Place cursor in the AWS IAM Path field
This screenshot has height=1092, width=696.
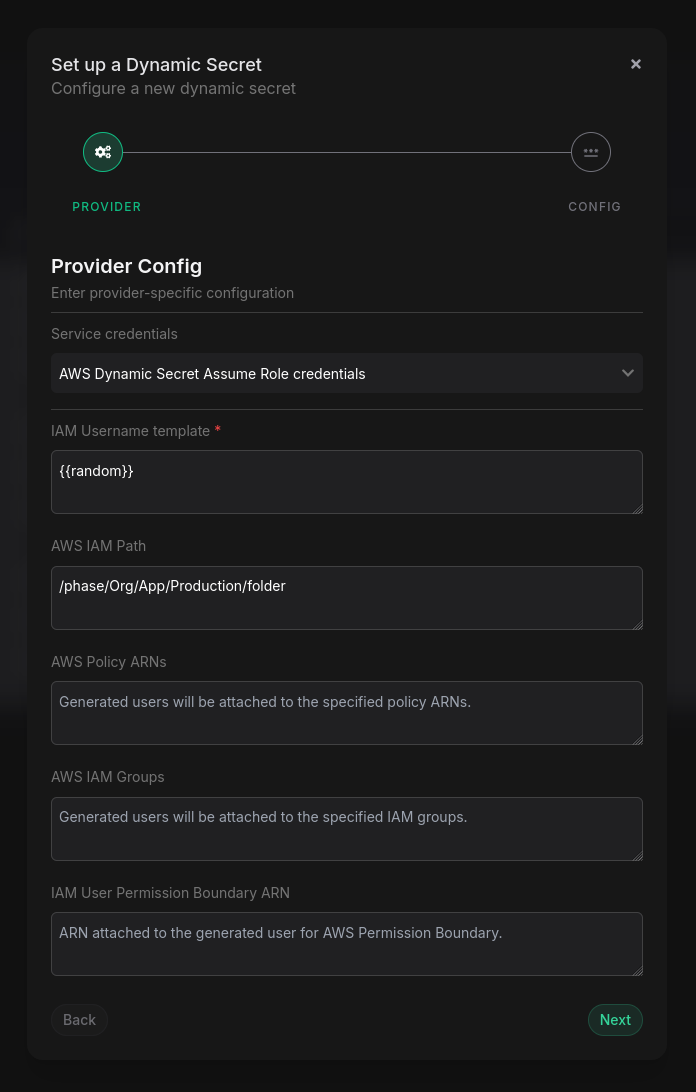pos(347,597)
